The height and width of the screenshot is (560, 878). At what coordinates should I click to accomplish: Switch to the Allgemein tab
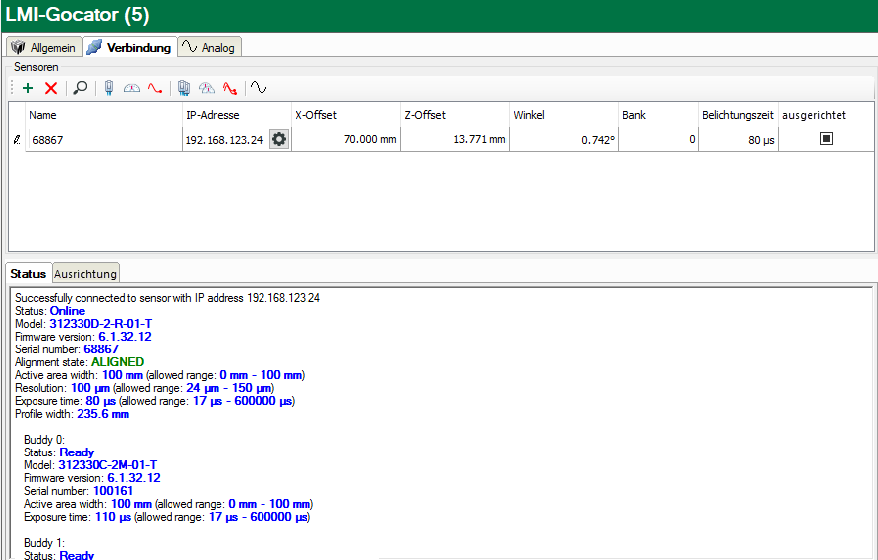tap(44, 47)
